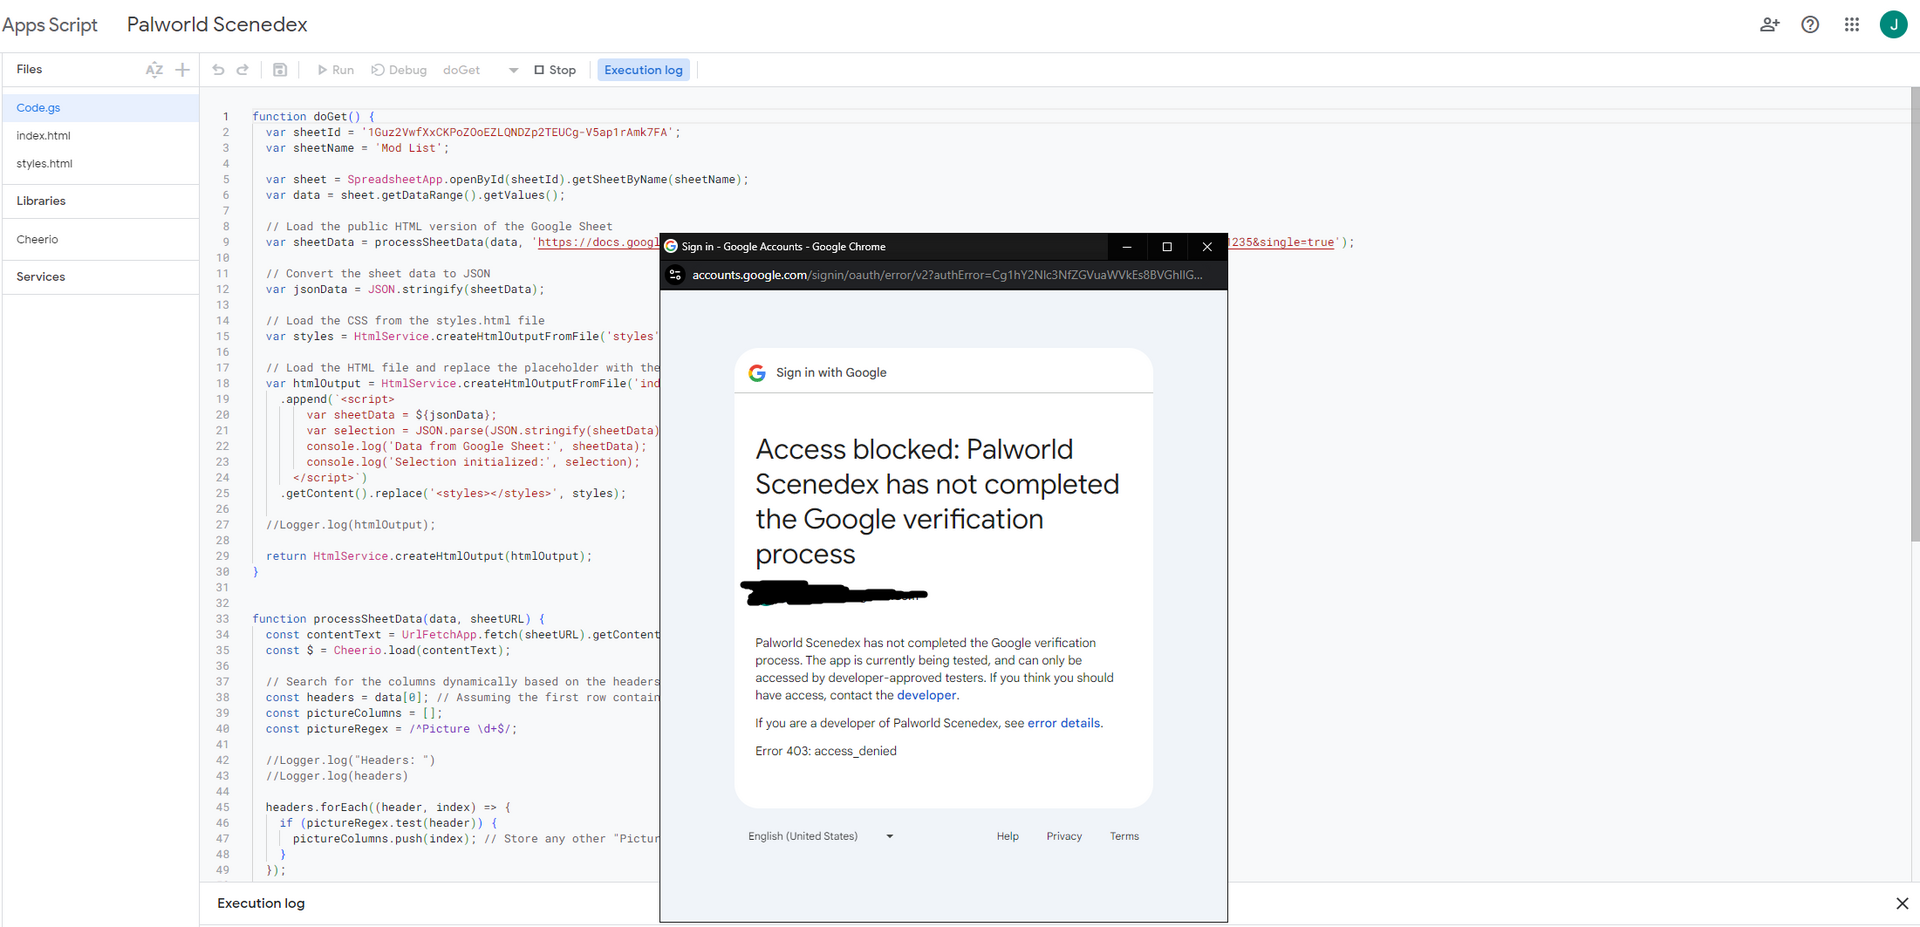Close the Execution log panel

pos(1902,903)
